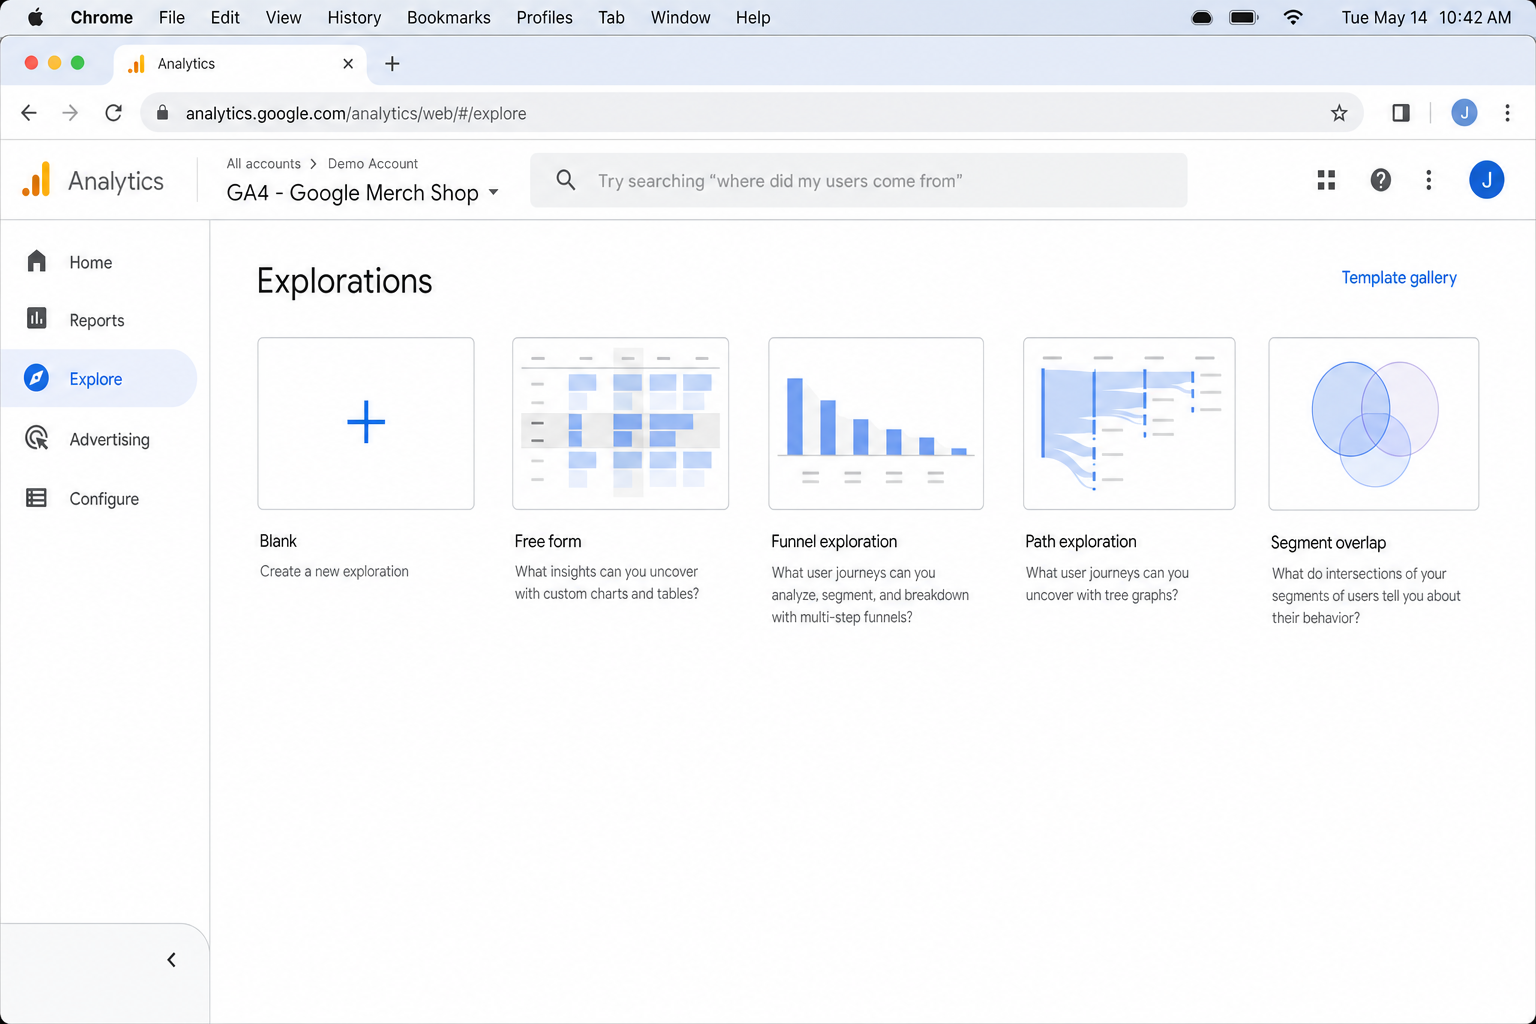Open a new tab with plus button
The height and width of the screenshot is (1024, 1536).
pyautogui.click(x=392, y=64)
